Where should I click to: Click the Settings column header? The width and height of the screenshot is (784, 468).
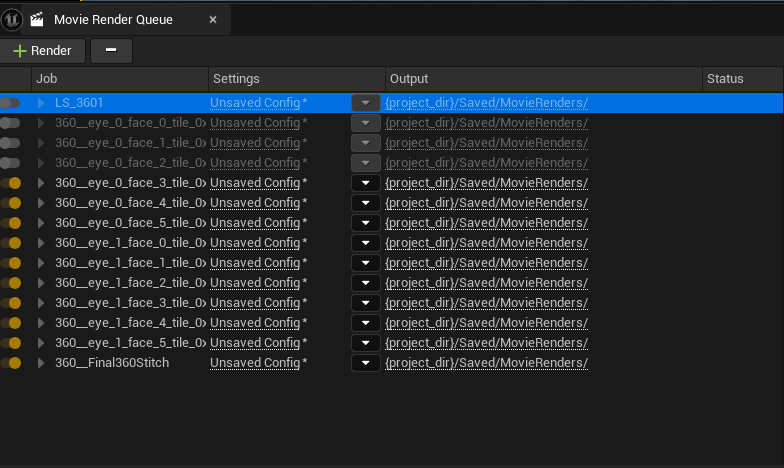296,78
